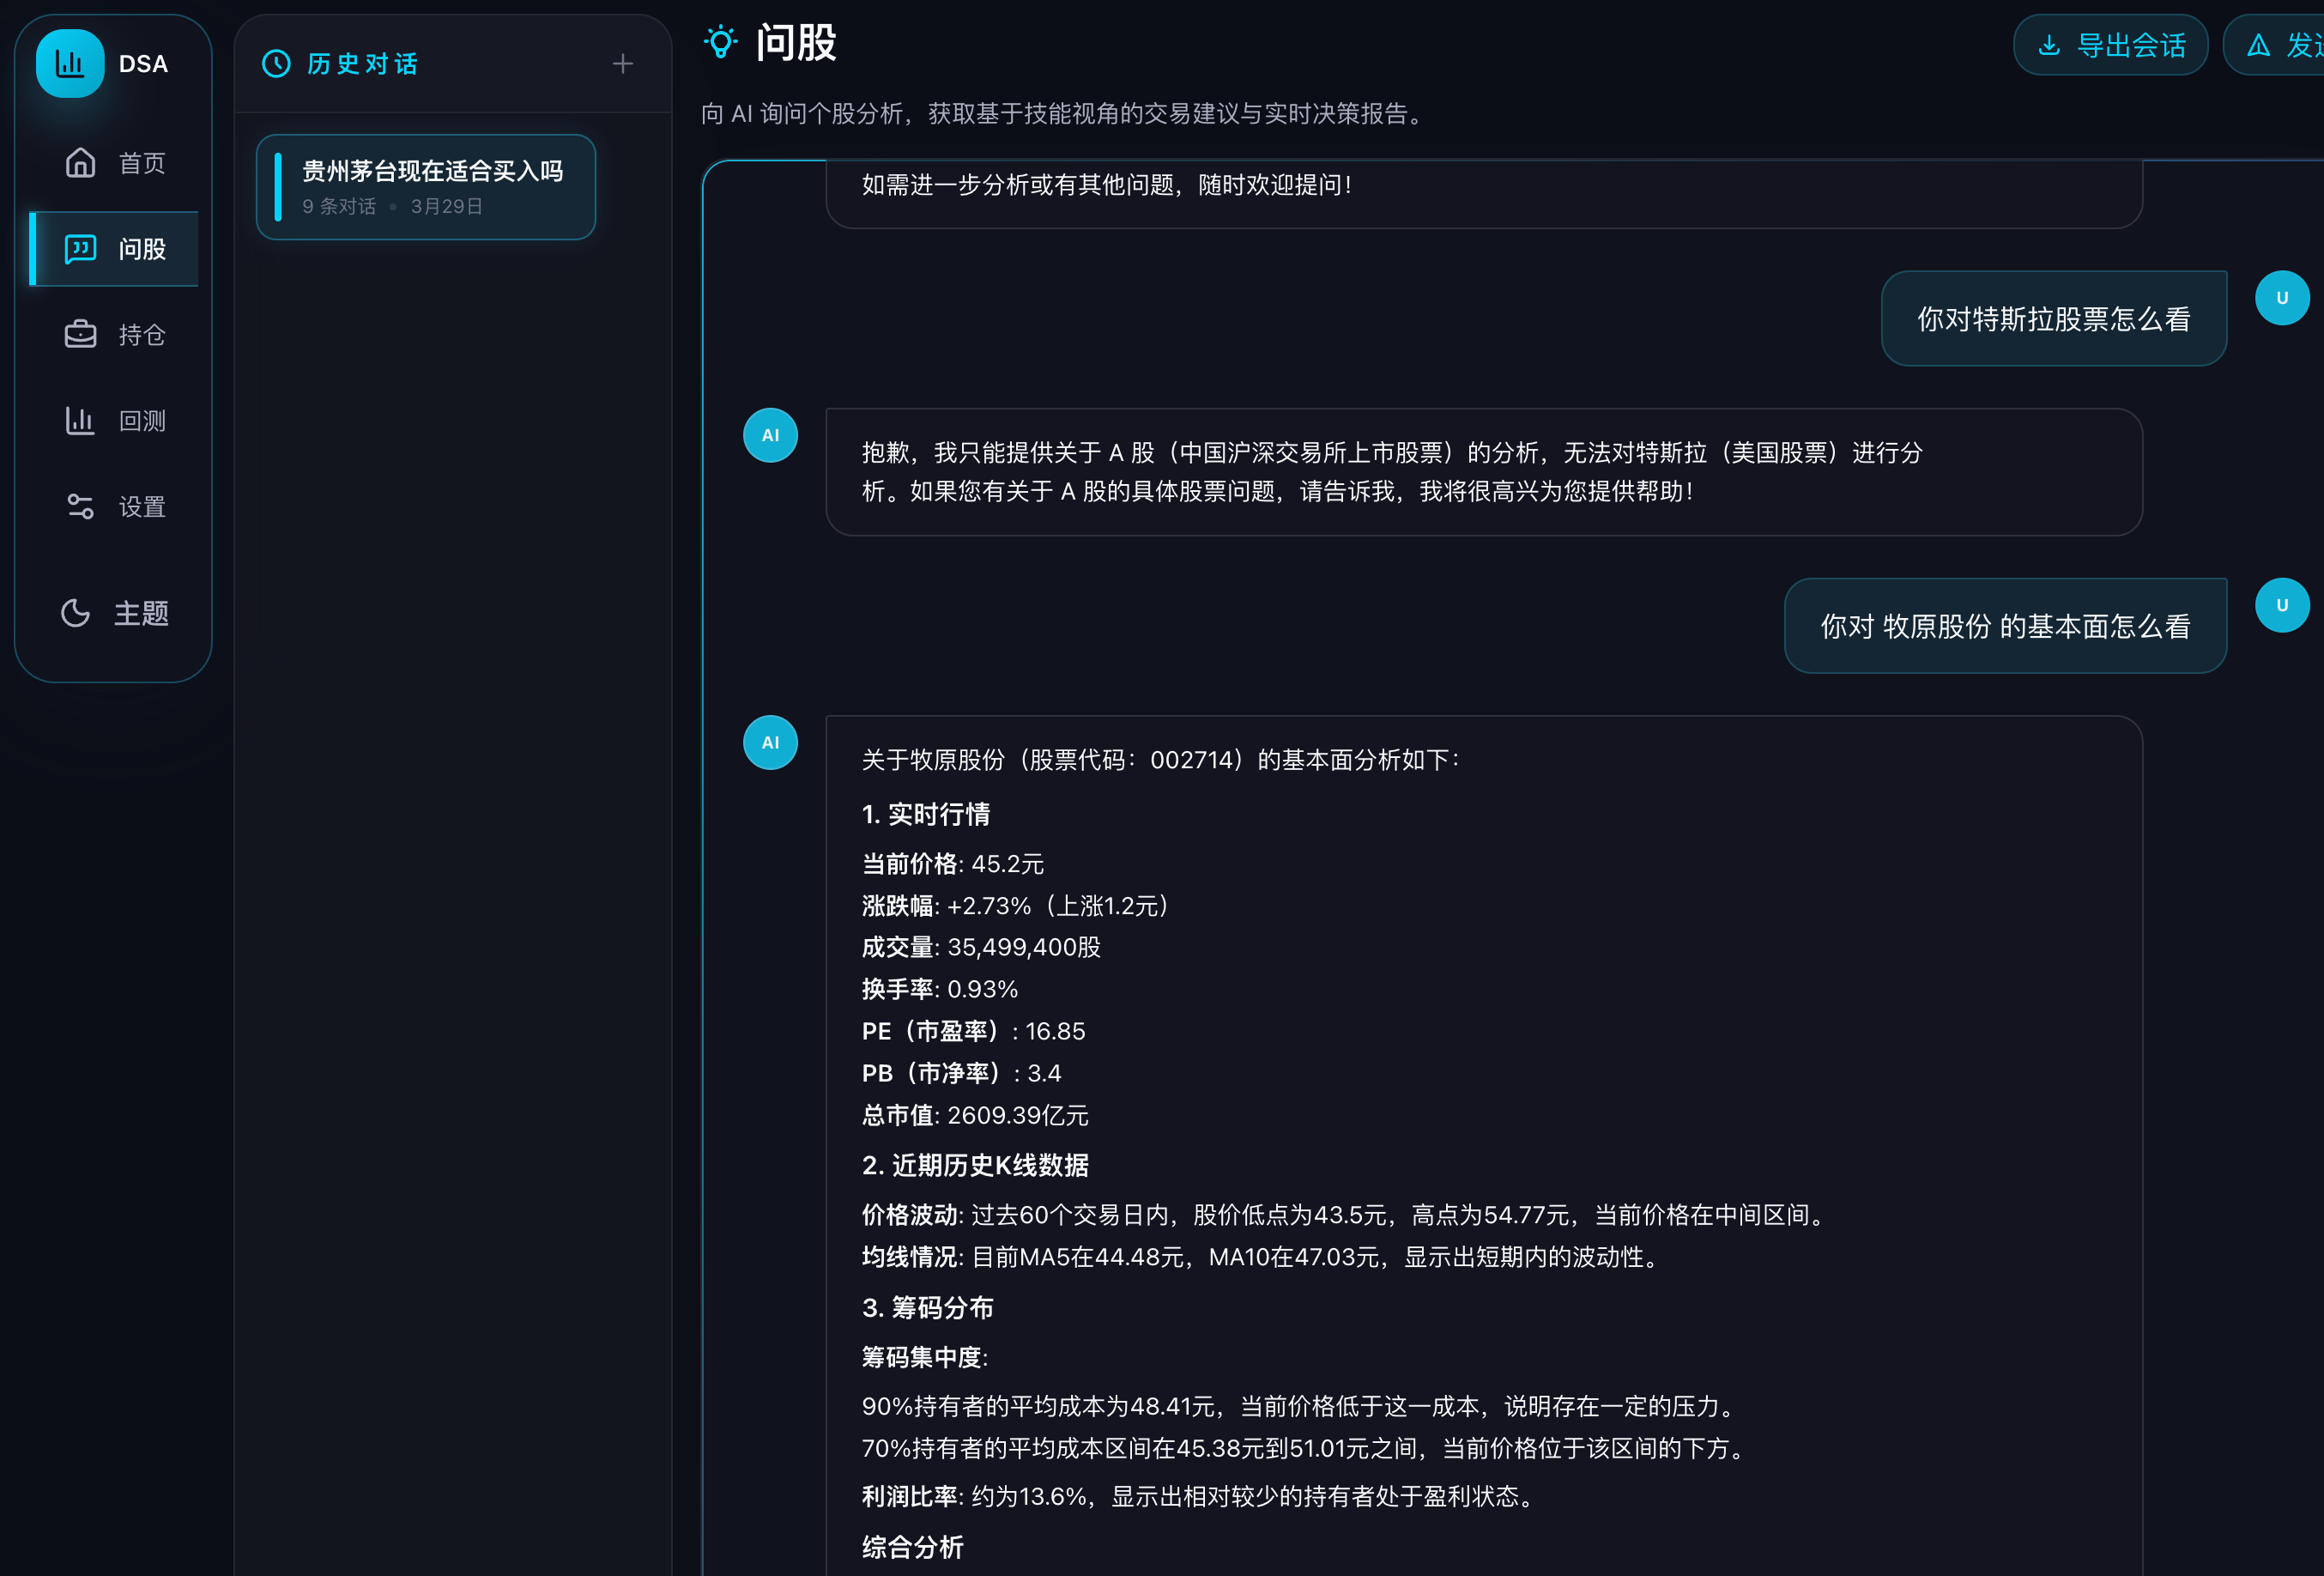The height and width of the screenshot is (1576, 2324).
Task: Toggle the 主题 theme moon icon
Action: click(x=76, y=613)
